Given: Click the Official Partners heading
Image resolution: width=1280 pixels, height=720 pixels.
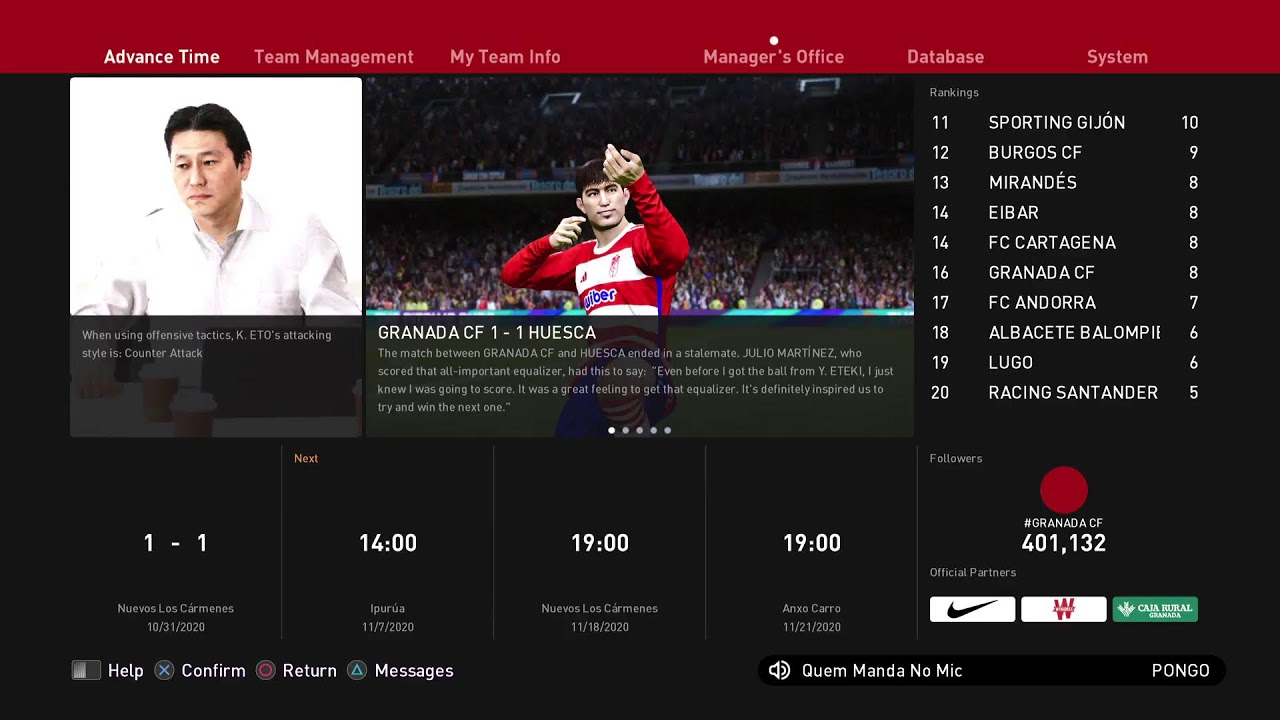Looking at the screenshot, I should pyautogui.click(x=973, y=572).
